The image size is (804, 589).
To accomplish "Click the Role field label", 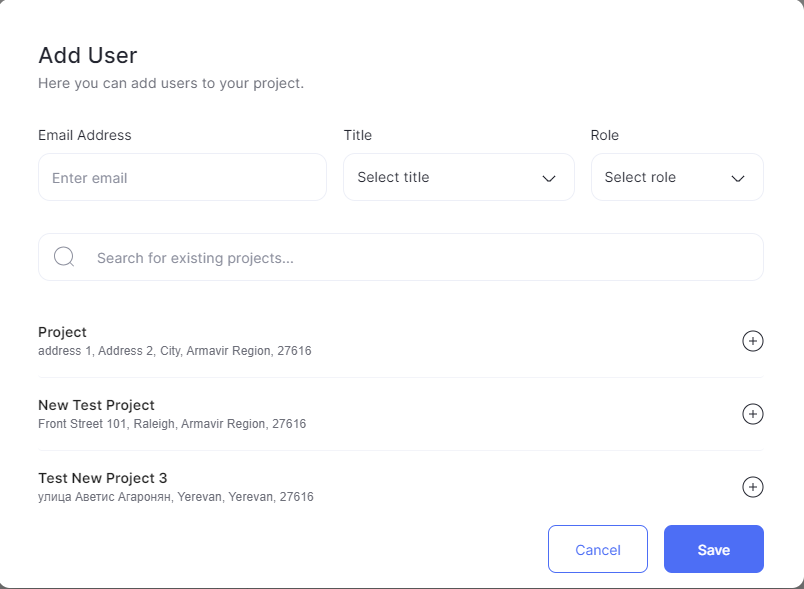I will coord(605,135).
